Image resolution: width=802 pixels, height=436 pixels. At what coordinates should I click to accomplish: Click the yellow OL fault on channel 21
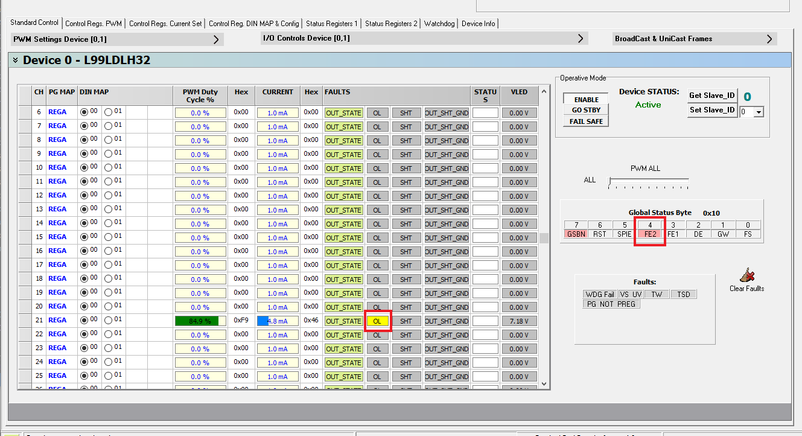(378, 320)
